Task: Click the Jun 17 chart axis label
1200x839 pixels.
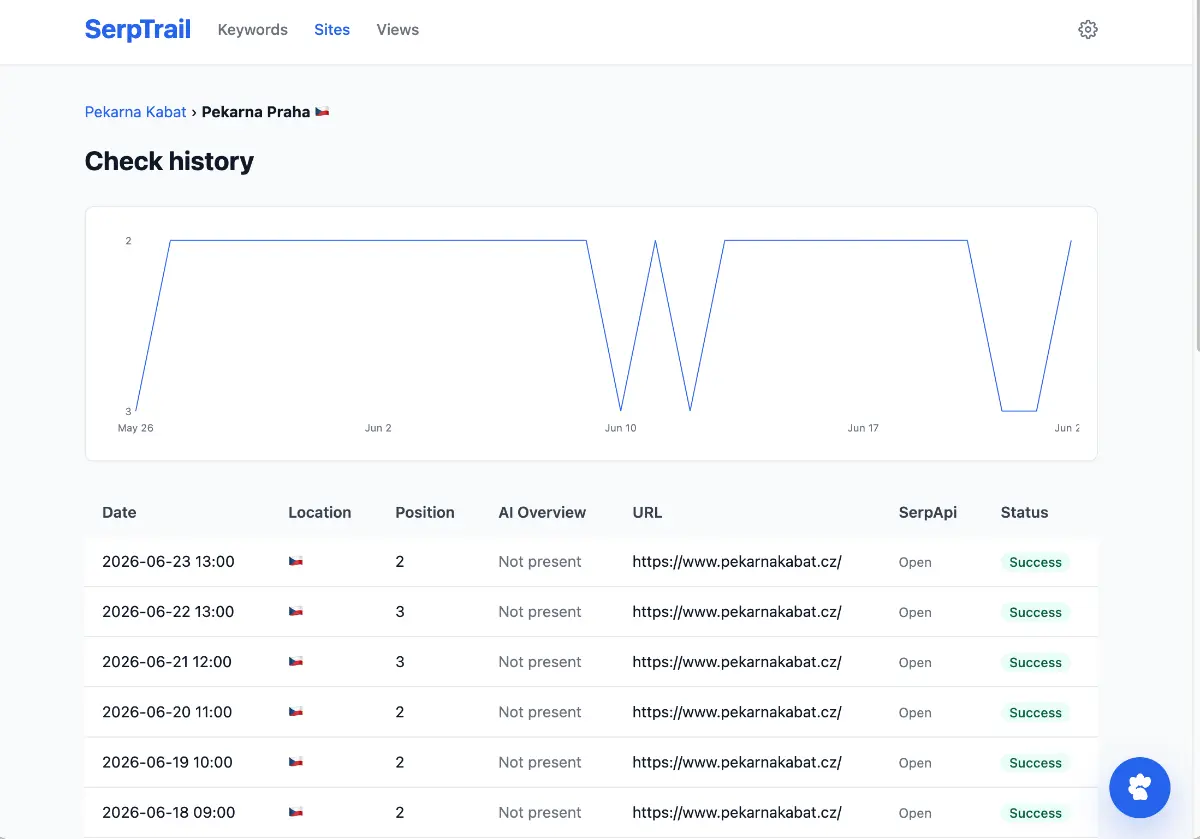Action: (x=863, y=428)
